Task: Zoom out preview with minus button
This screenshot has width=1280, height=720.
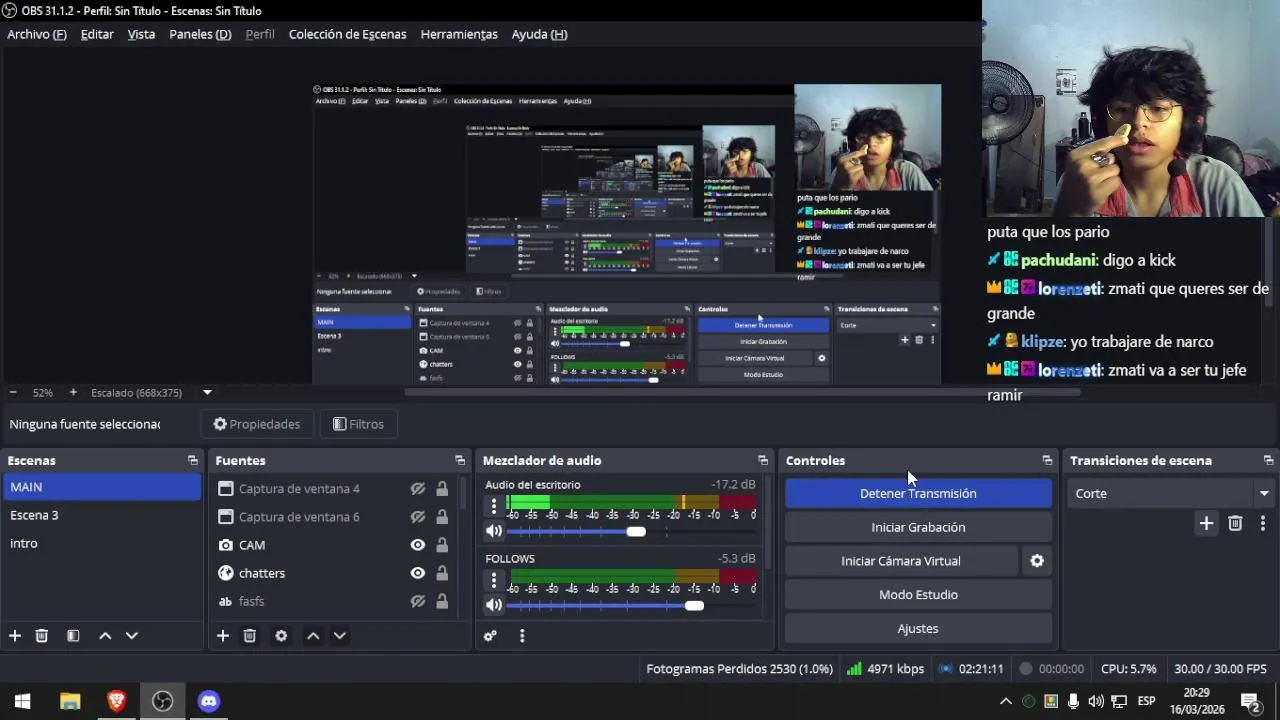Action: coord(13,393)
